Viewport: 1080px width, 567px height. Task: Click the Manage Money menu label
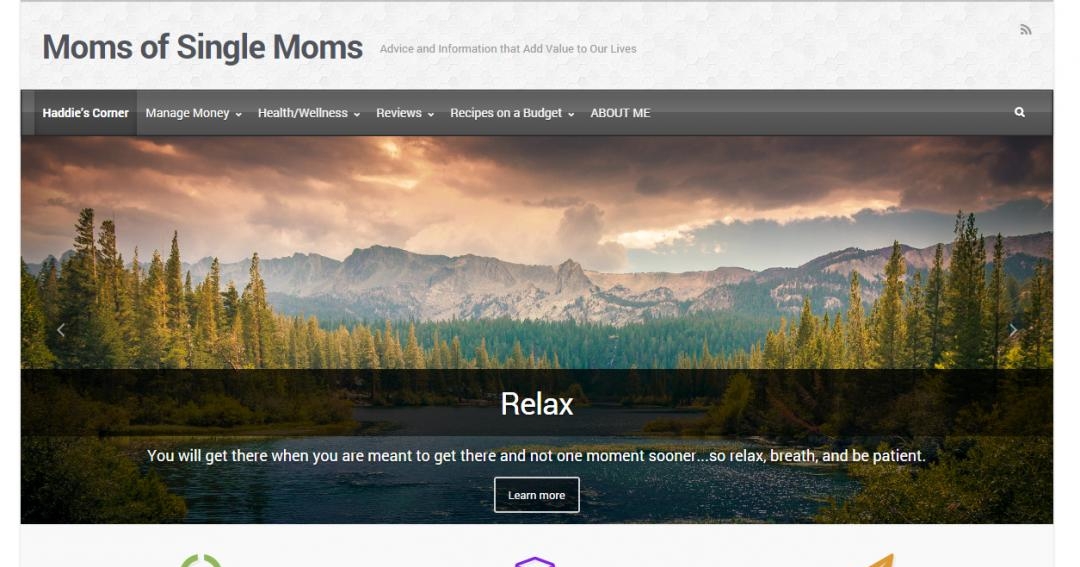[x=187, y=113]
